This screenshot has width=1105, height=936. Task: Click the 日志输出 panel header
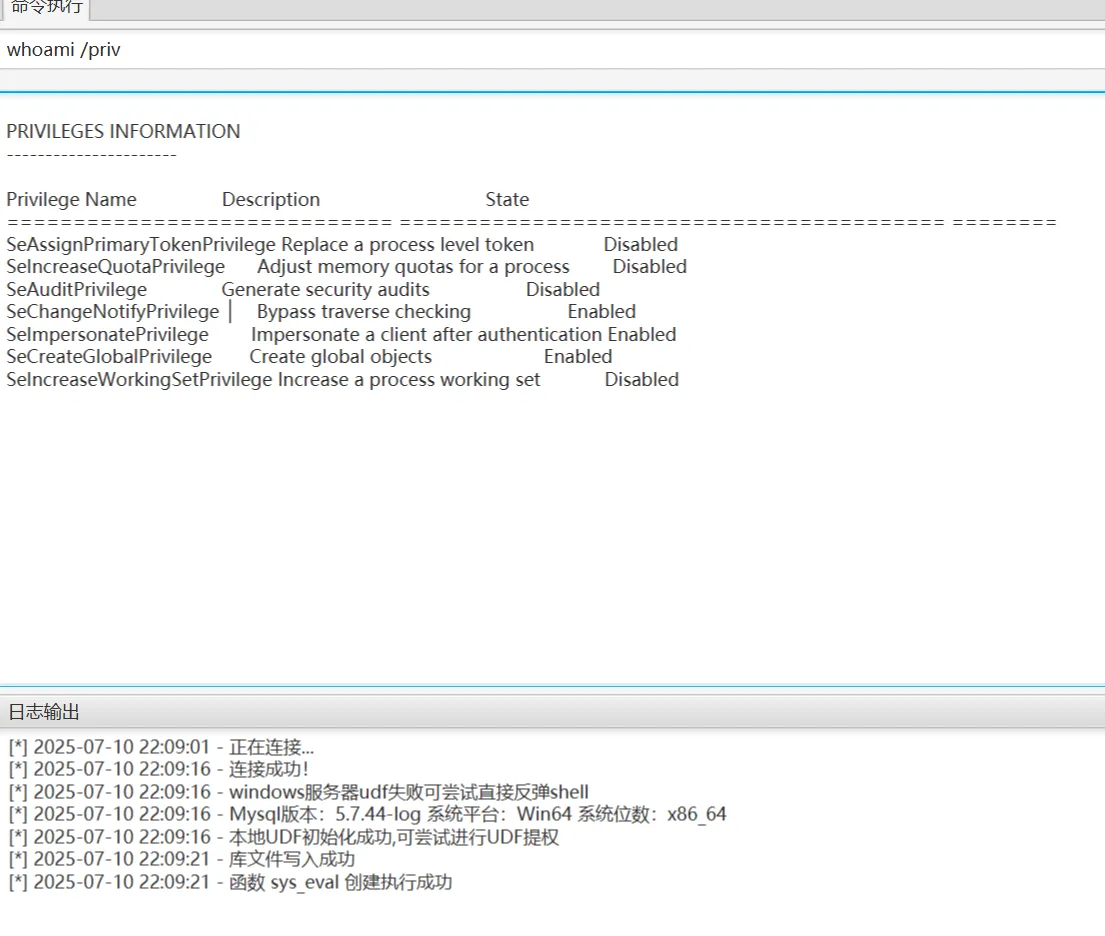tap(44, 712)
